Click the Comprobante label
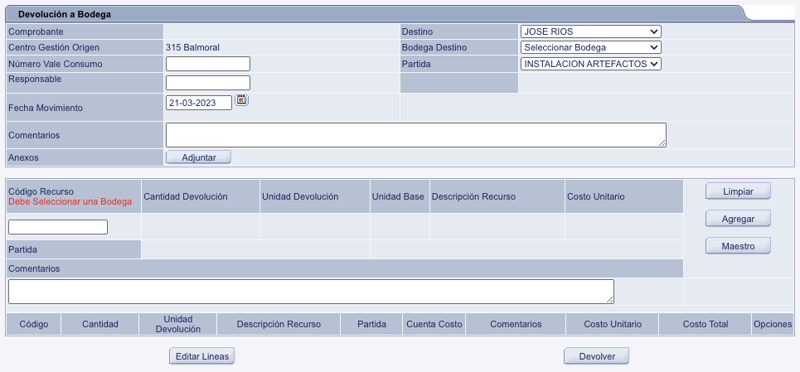 tap(36, 32)
